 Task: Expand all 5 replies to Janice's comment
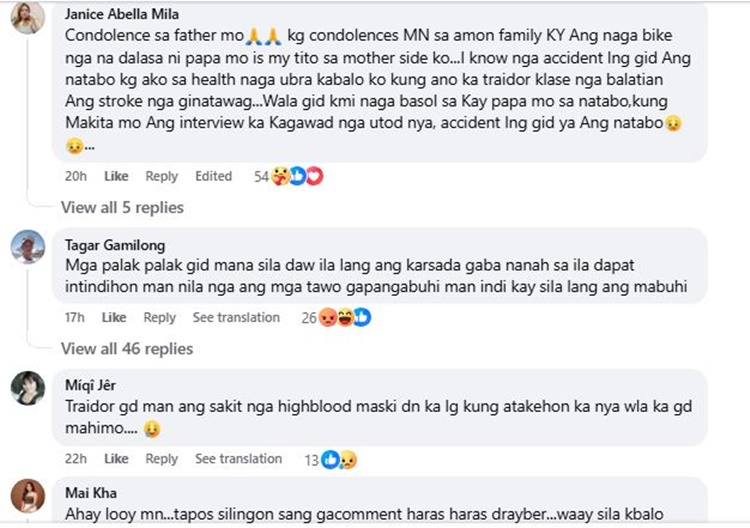pos(122,207)
